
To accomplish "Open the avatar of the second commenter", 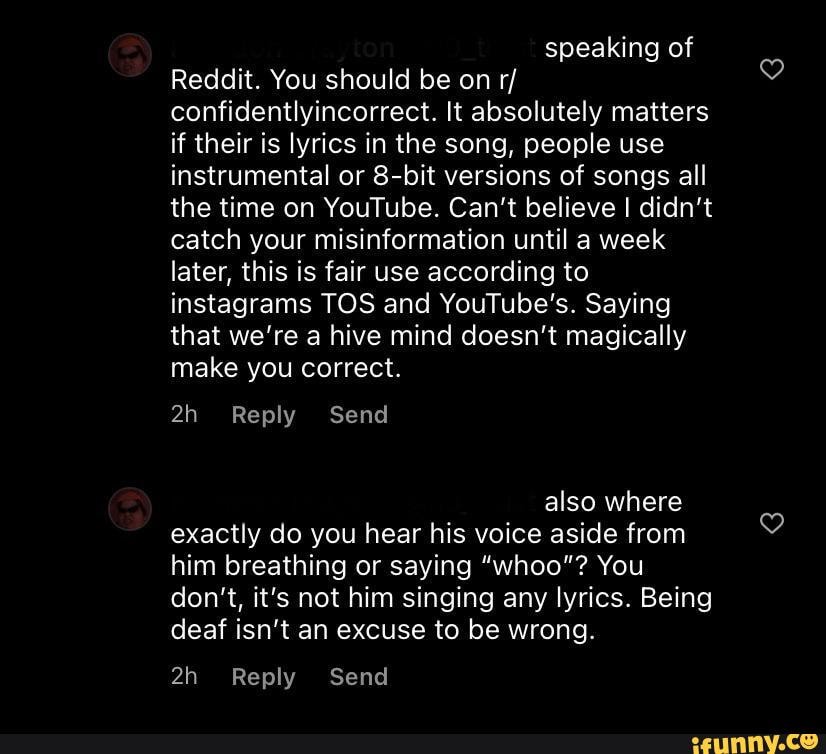I will pyautogui.click(x=130, y=508).
